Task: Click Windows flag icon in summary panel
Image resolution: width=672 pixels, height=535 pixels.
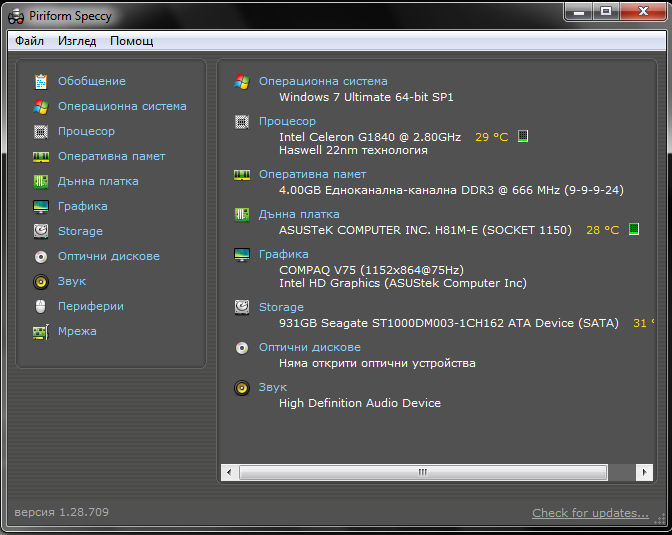Action: [242, 81]
